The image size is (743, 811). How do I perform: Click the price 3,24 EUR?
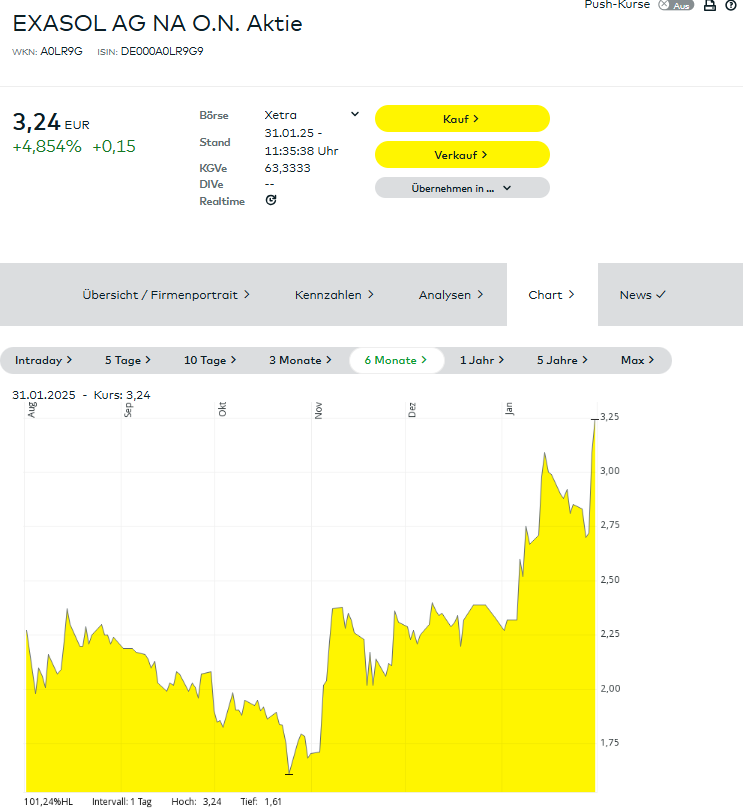point(51,123)
